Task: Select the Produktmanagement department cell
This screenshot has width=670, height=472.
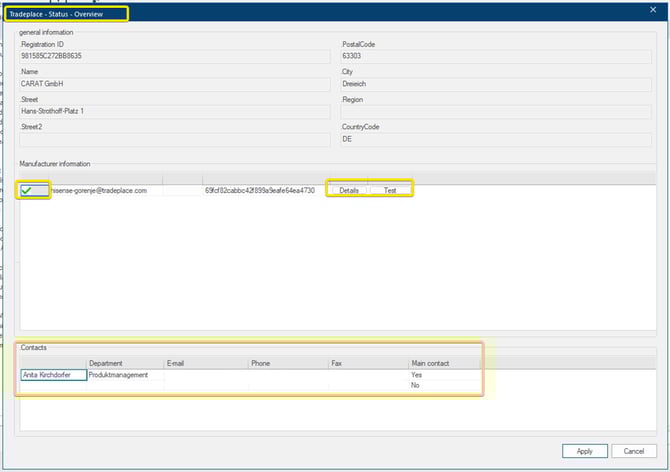Action: coord(124,375)
